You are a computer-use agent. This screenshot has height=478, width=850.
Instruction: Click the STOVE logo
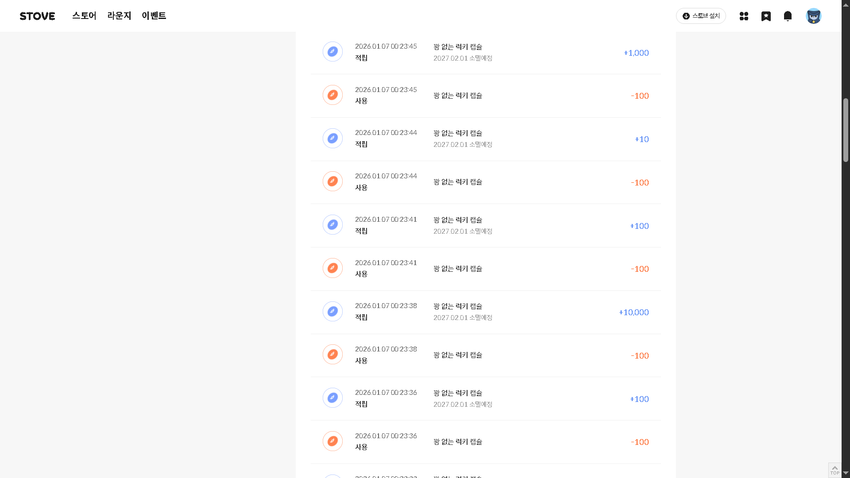37,16
